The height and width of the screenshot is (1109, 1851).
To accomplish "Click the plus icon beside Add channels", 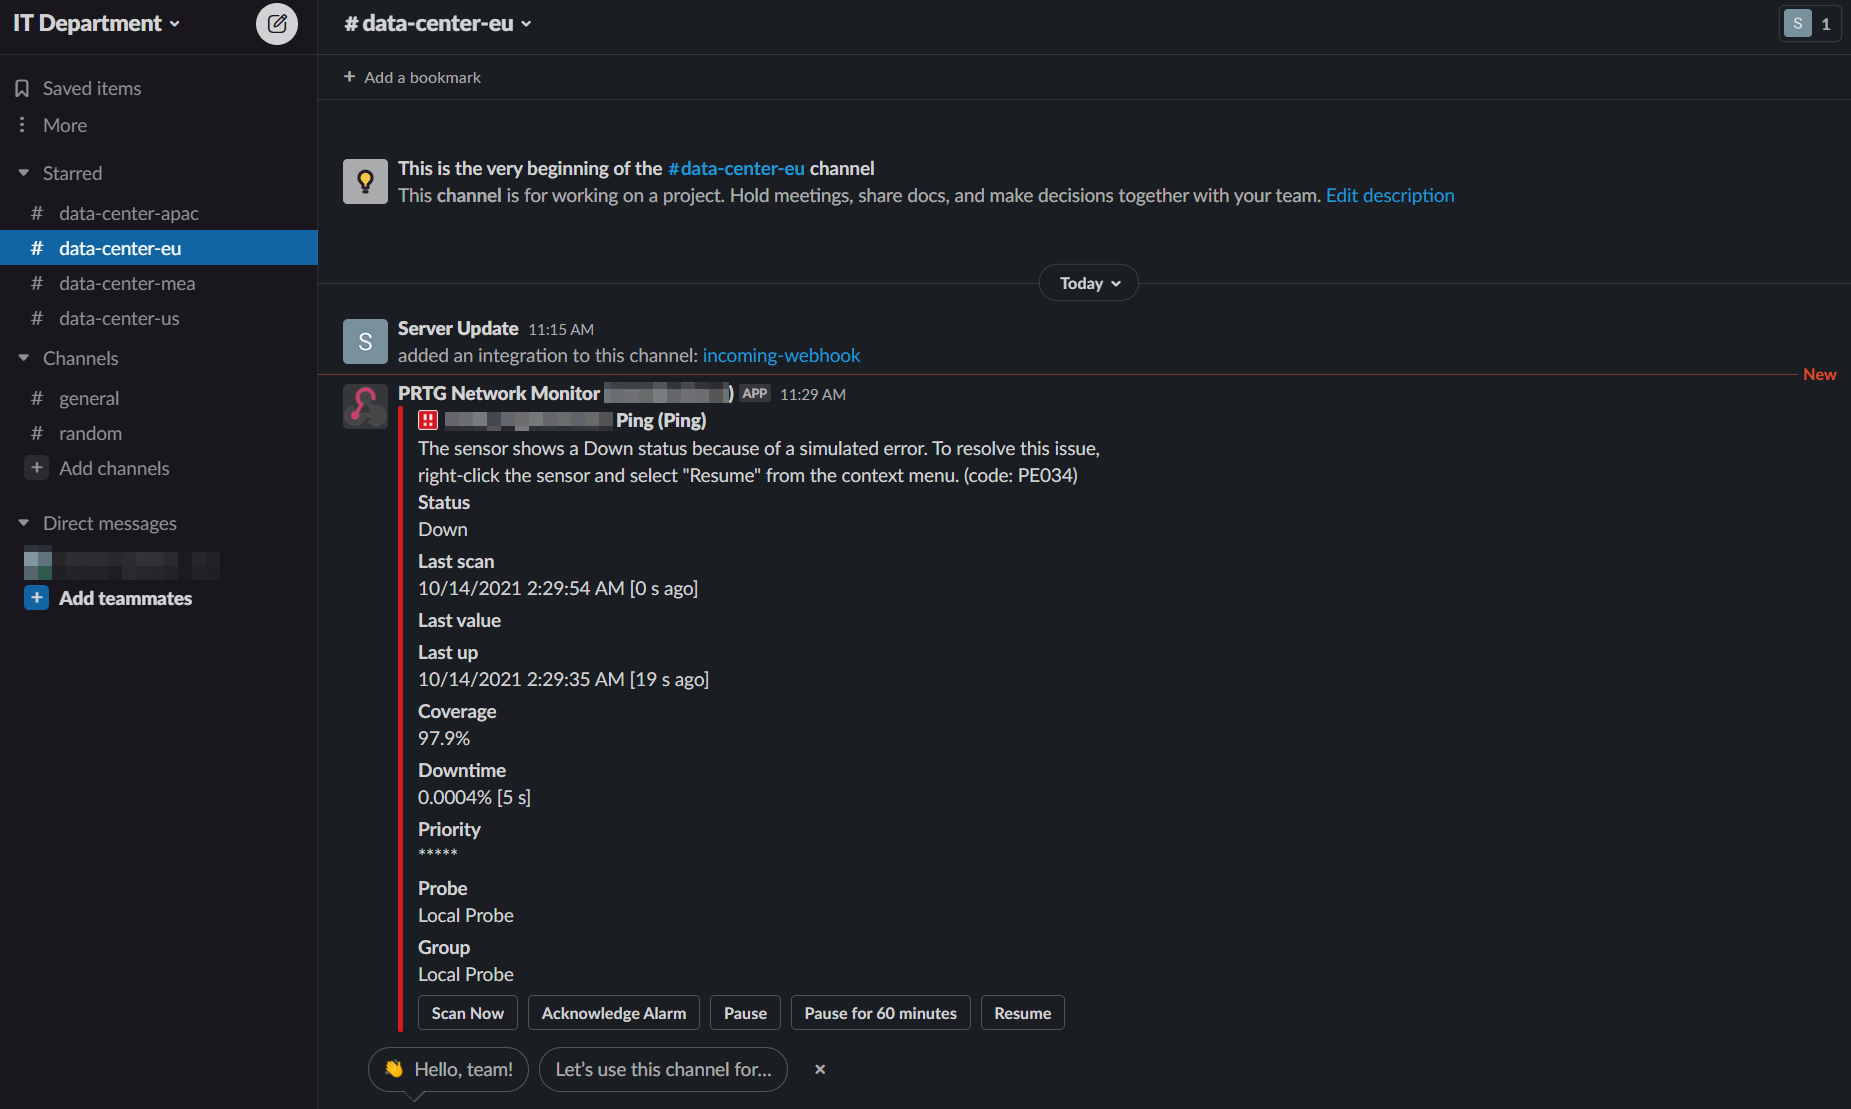I will tap(37, 468).
